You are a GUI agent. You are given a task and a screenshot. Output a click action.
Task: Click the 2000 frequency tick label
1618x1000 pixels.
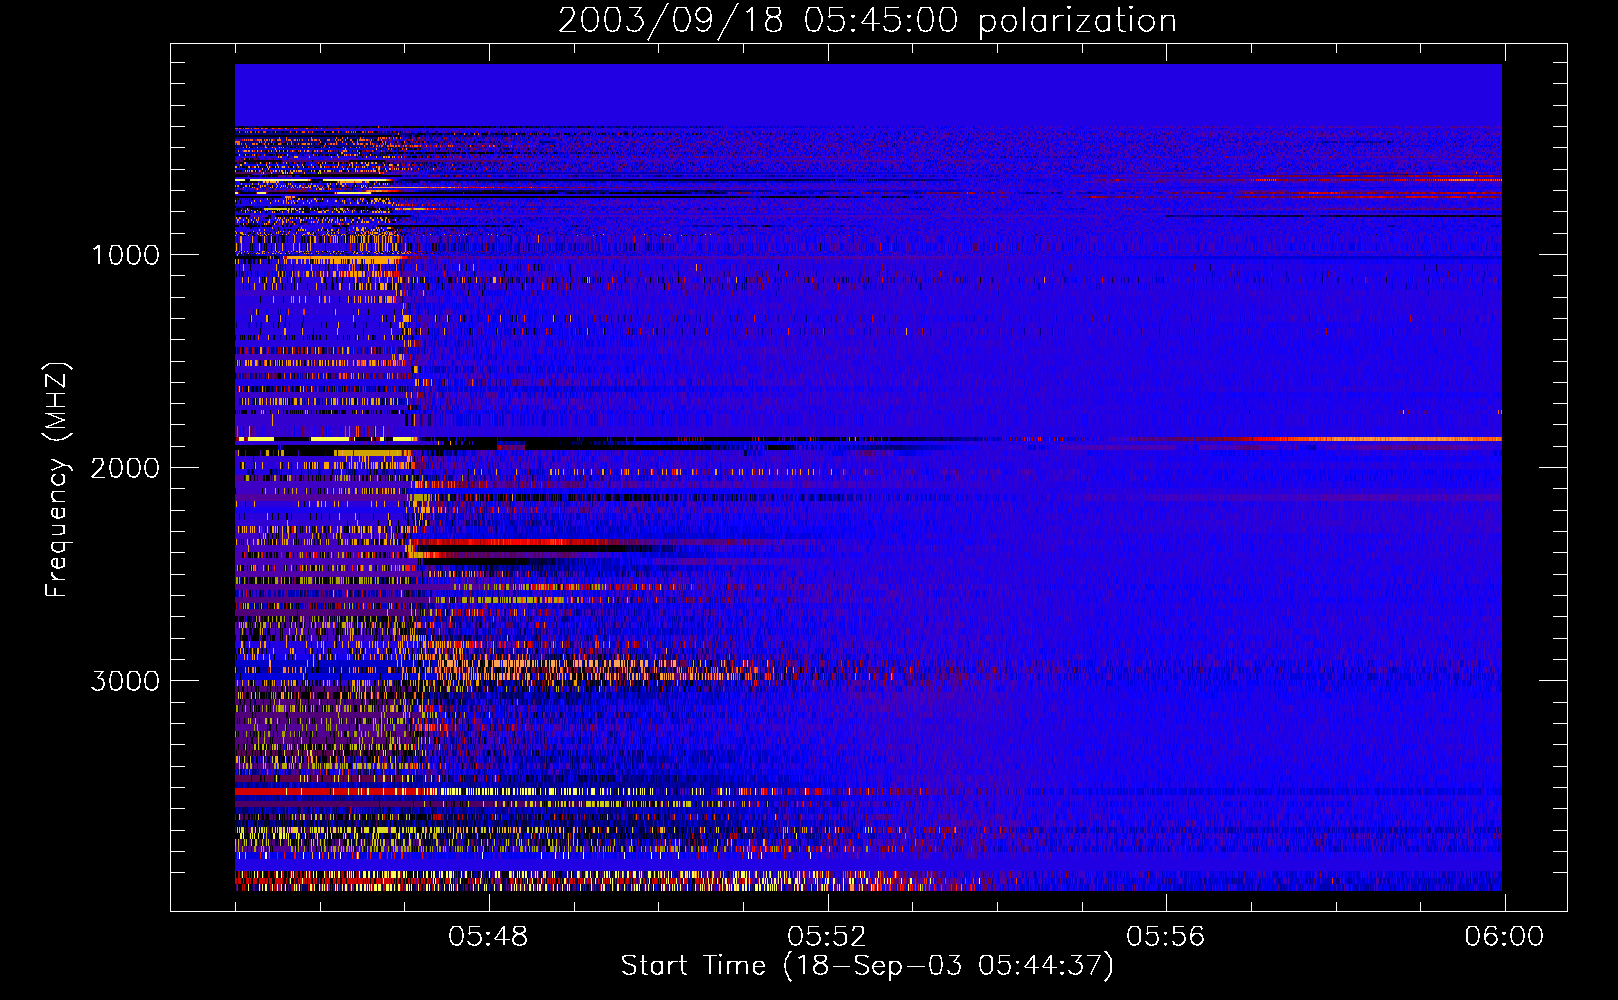click(x=125, y=468)
